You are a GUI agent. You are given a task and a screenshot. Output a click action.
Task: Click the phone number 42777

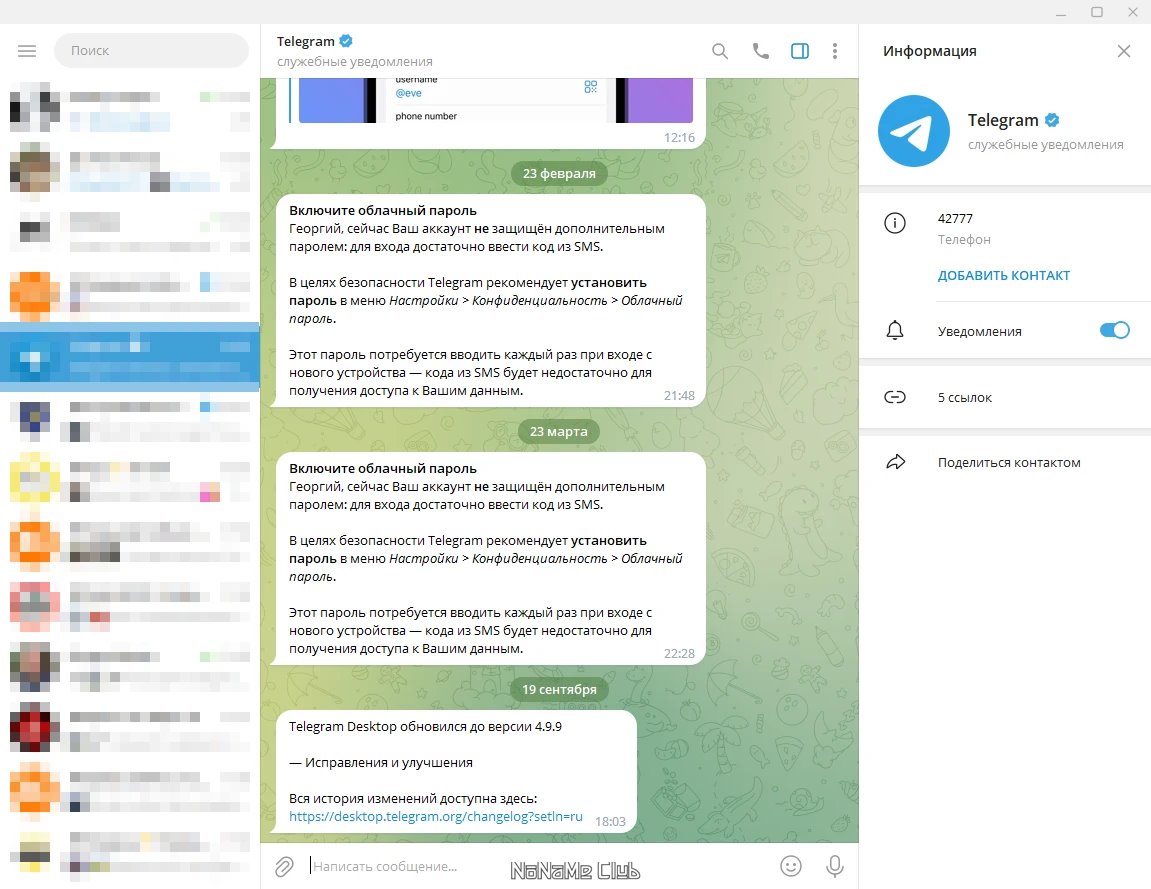[x=955, y=218]
